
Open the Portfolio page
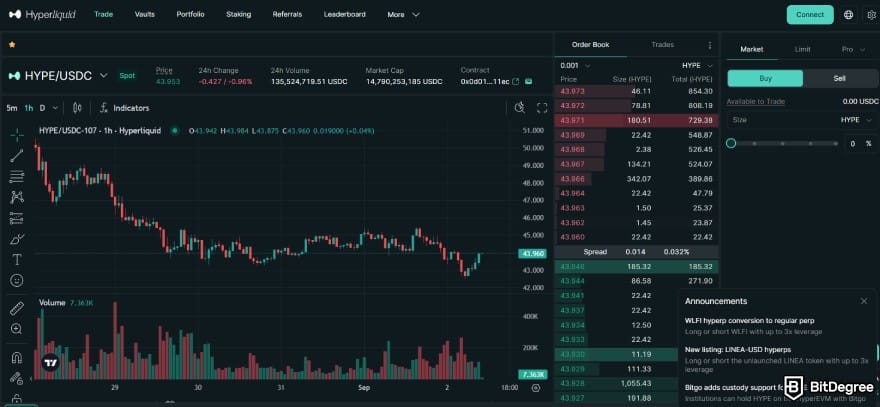190,15
